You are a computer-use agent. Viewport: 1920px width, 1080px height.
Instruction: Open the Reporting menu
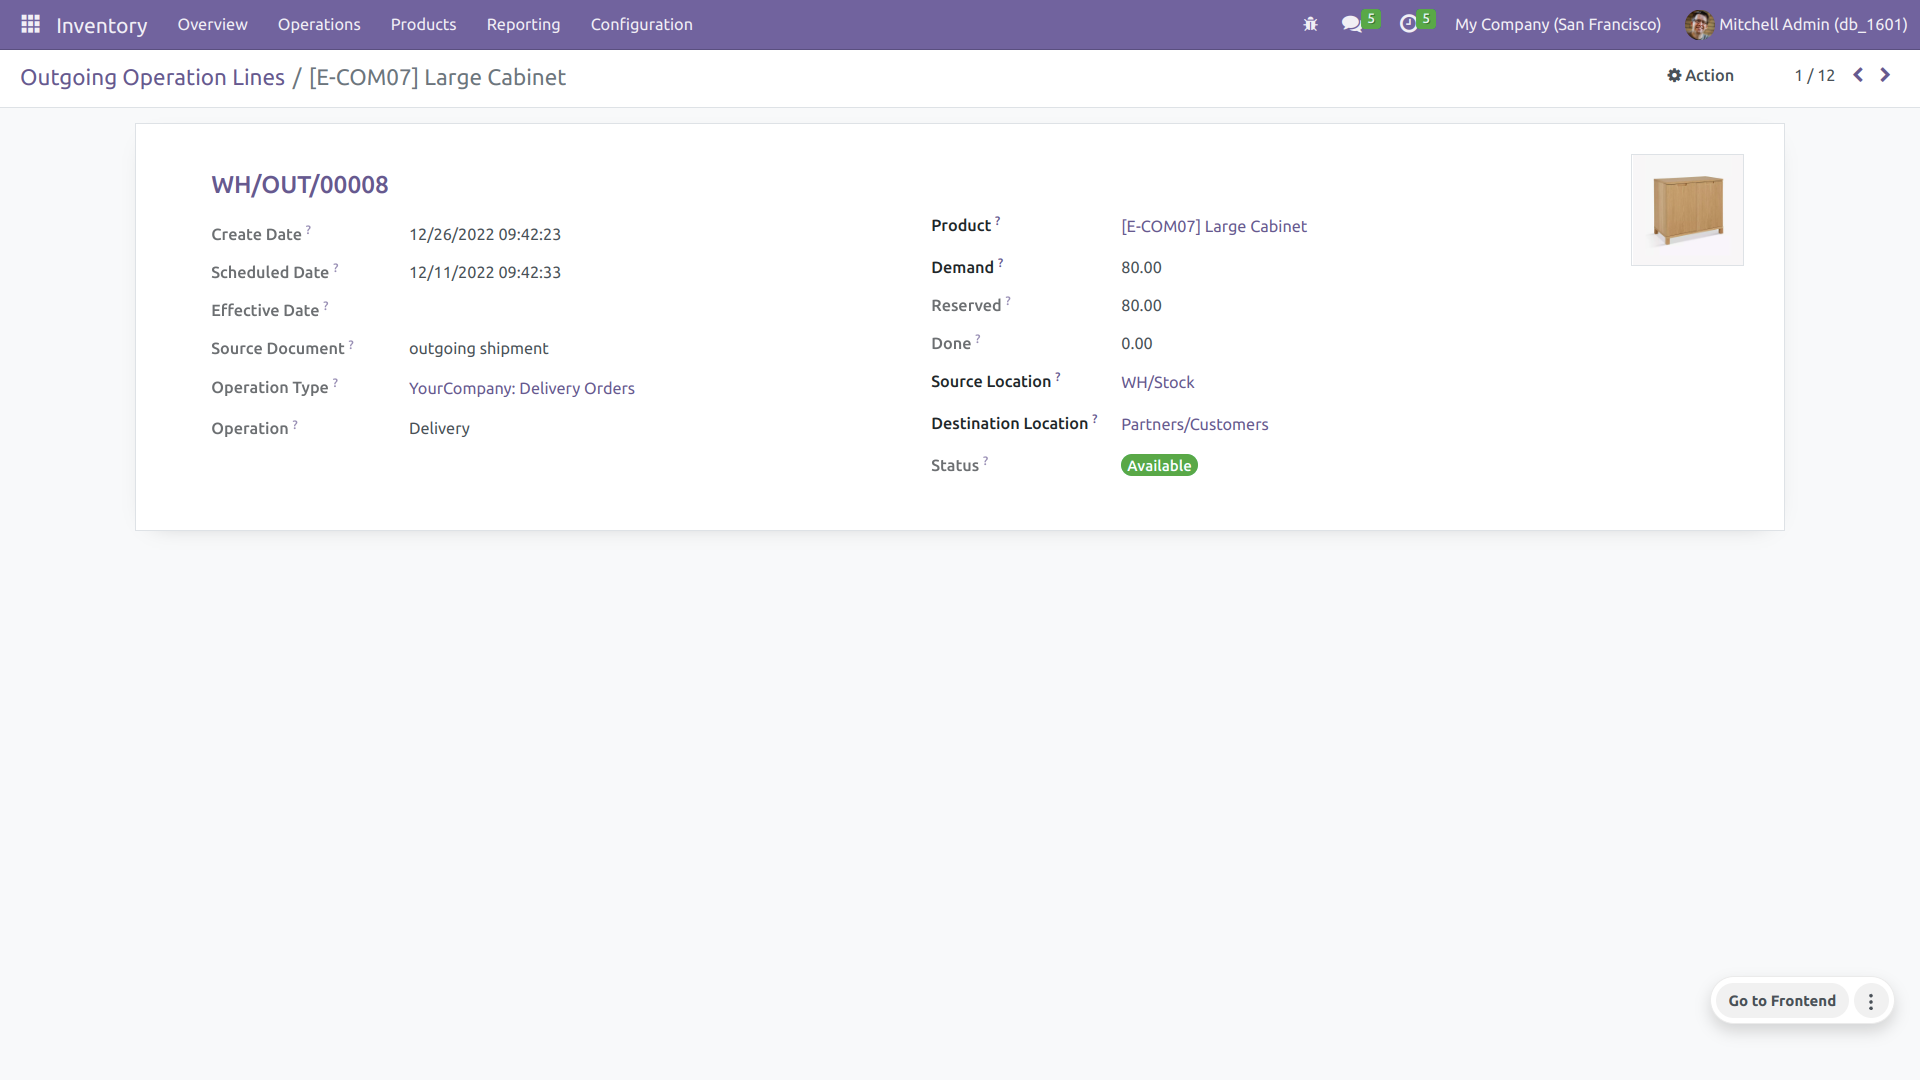pyautogui.click(x=523, y=24)
